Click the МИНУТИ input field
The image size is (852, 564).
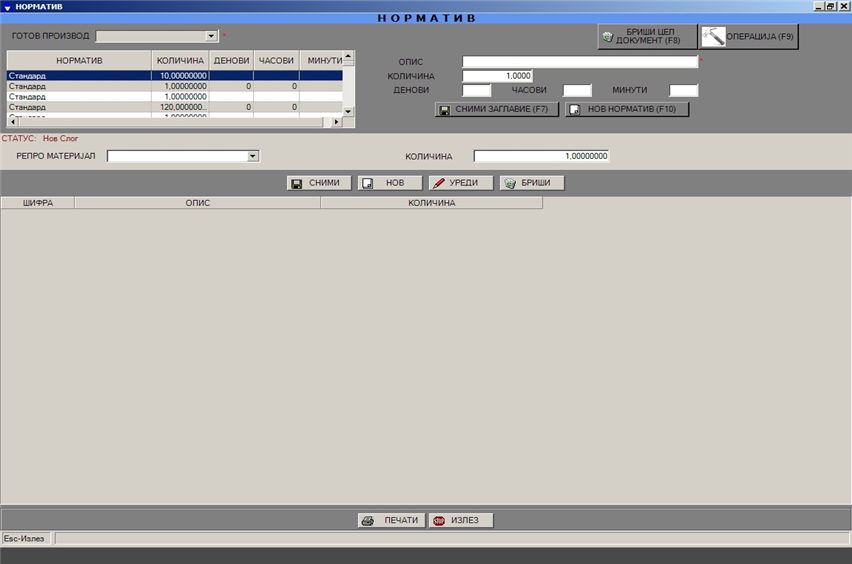[x=683, y=91]
